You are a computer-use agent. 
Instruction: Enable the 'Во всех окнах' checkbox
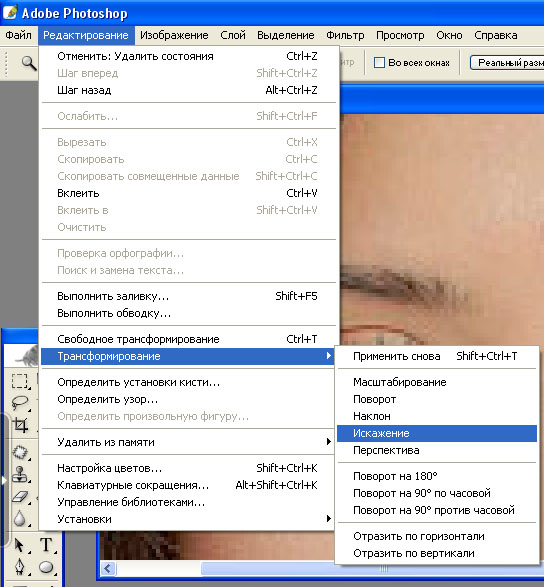[379, 63]
